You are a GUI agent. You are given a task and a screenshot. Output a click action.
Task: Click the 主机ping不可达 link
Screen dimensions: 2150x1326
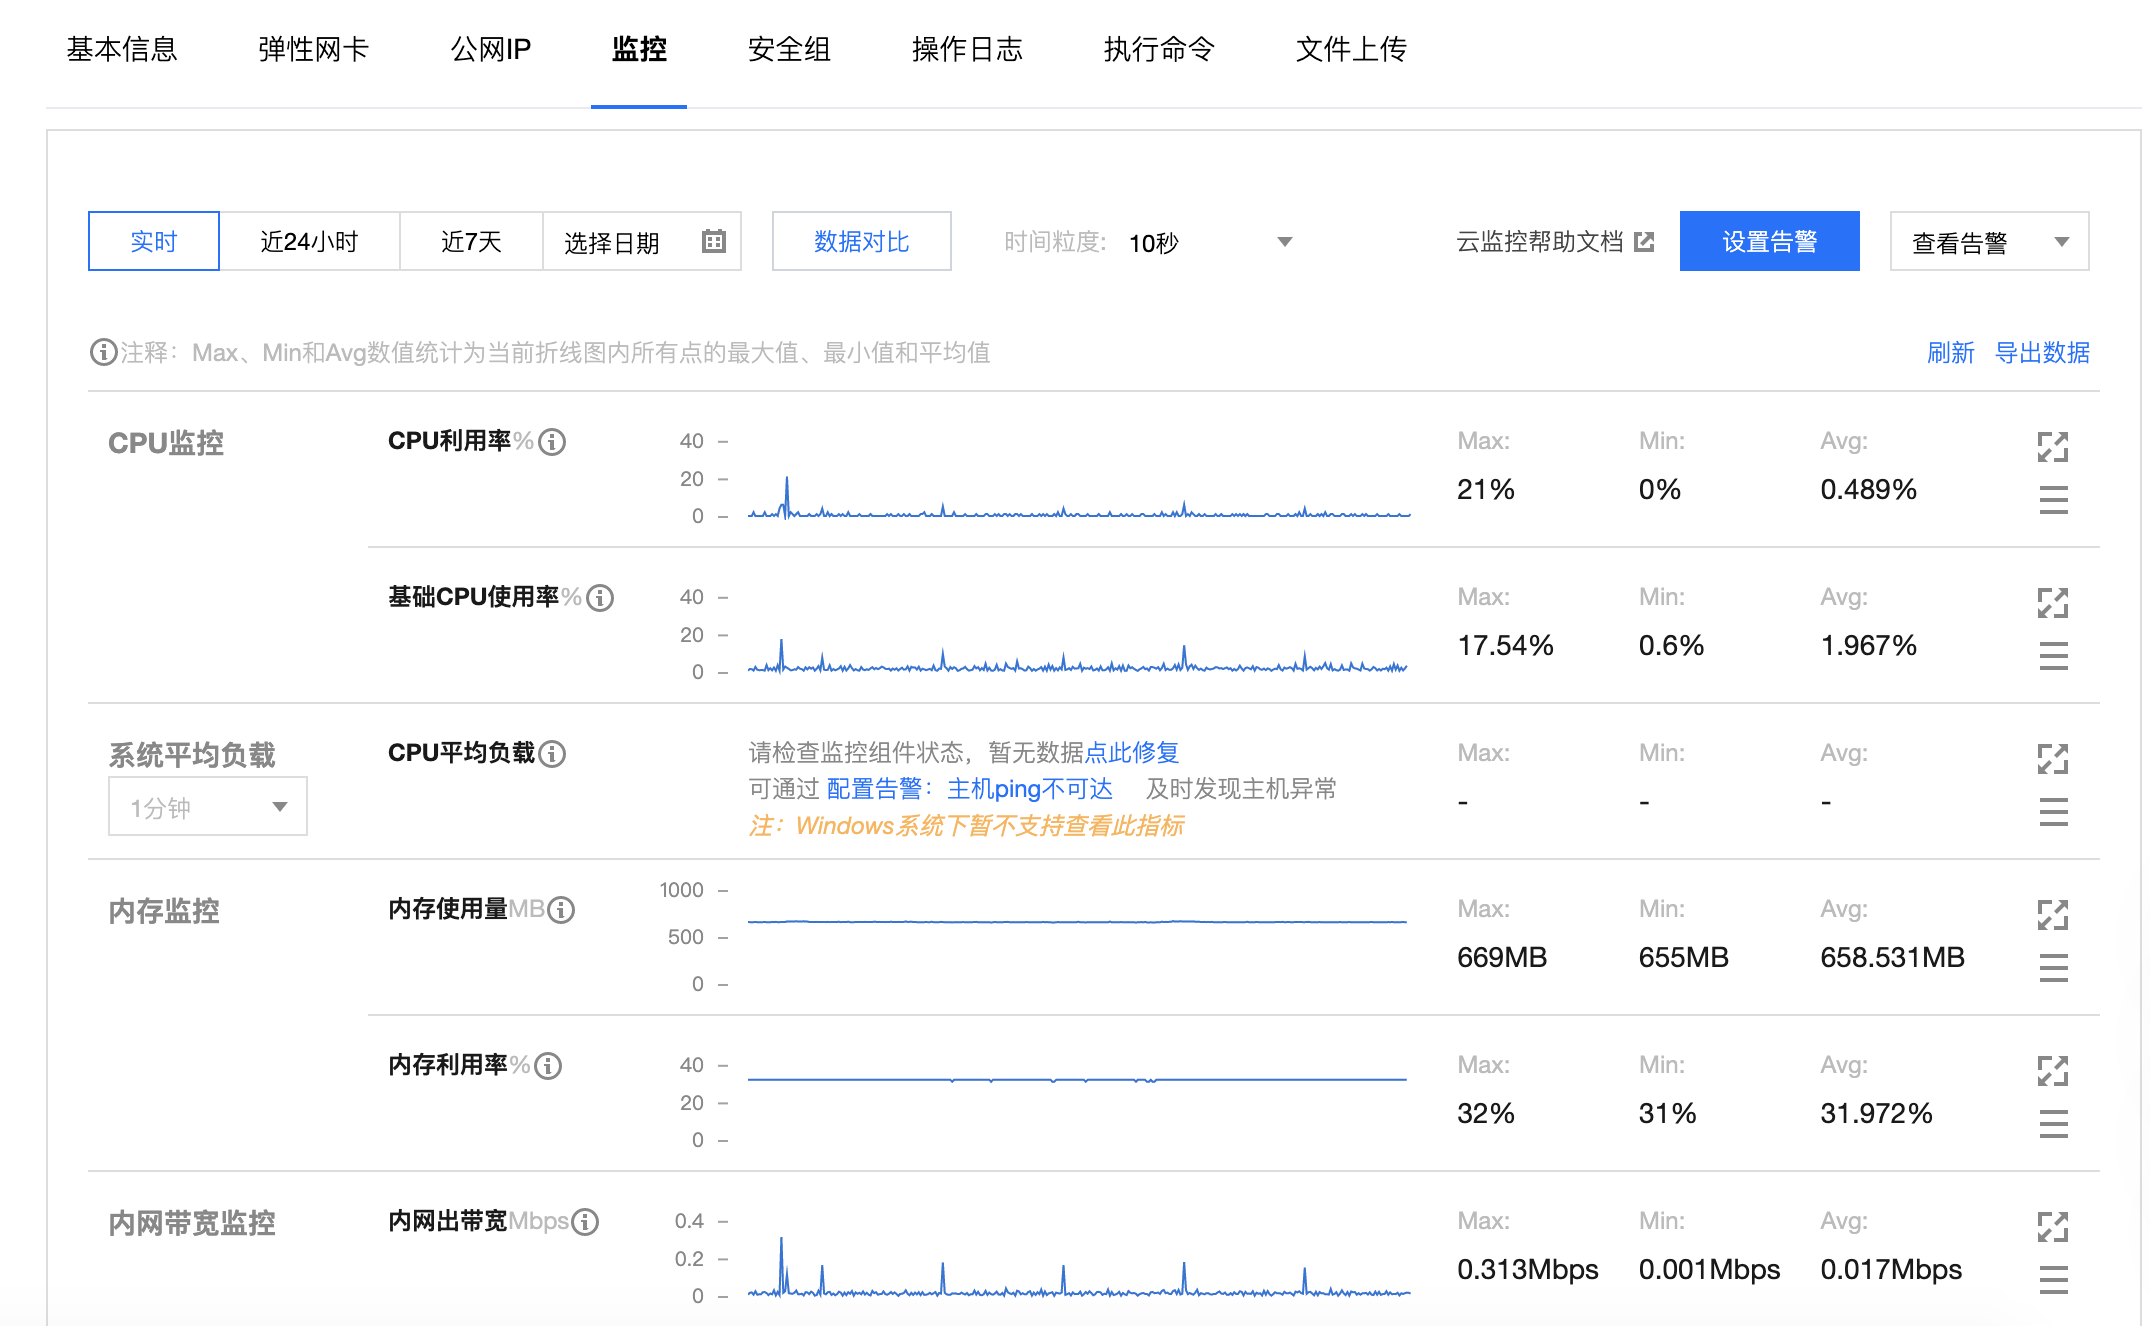(x=1030, y=789)
